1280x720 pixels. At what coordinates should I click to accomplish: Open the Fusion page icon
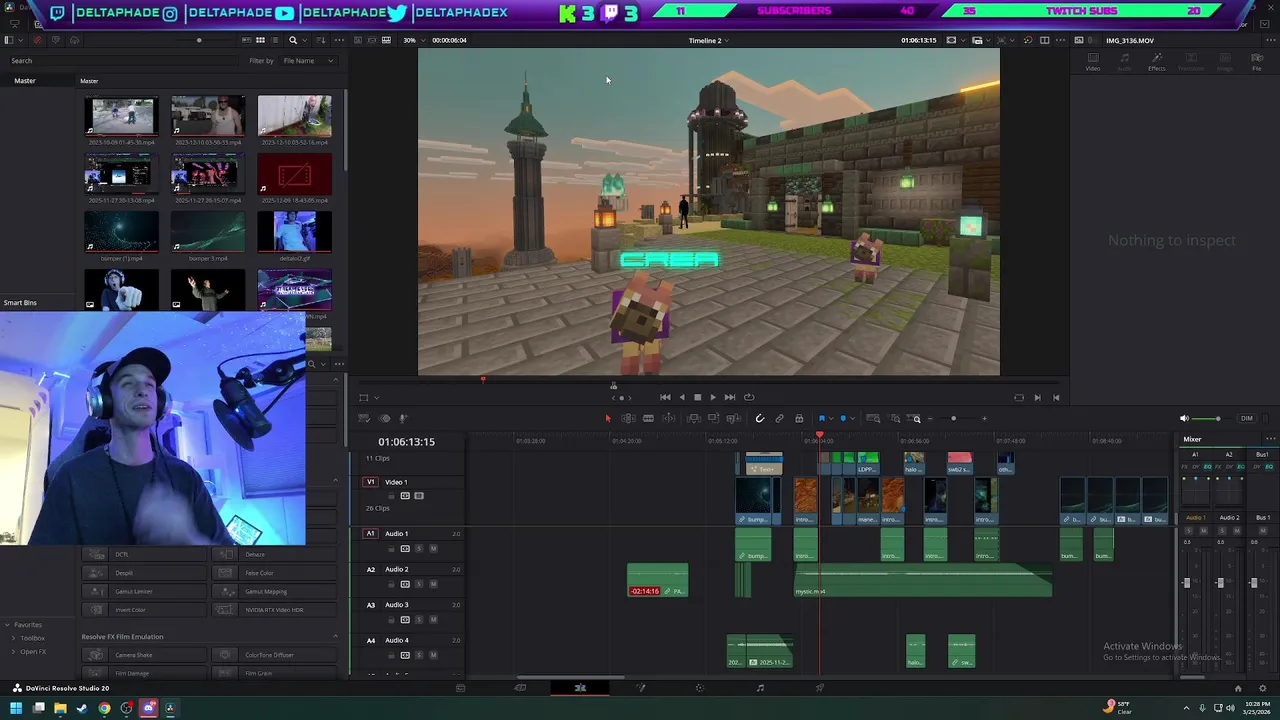641,688
